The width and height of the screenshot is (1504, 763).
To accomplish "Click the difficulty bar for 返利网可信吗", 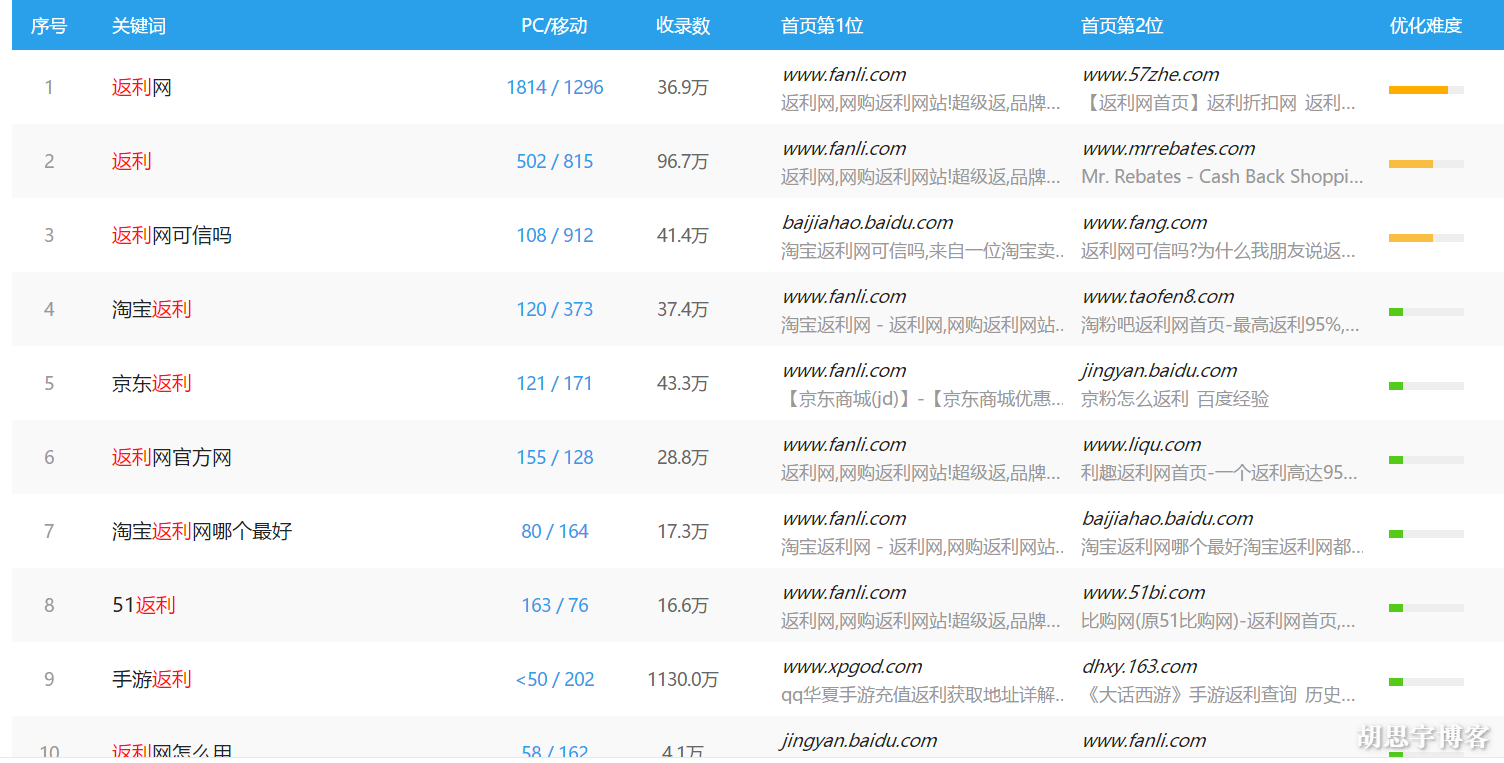I will [x=1426, y=238].
